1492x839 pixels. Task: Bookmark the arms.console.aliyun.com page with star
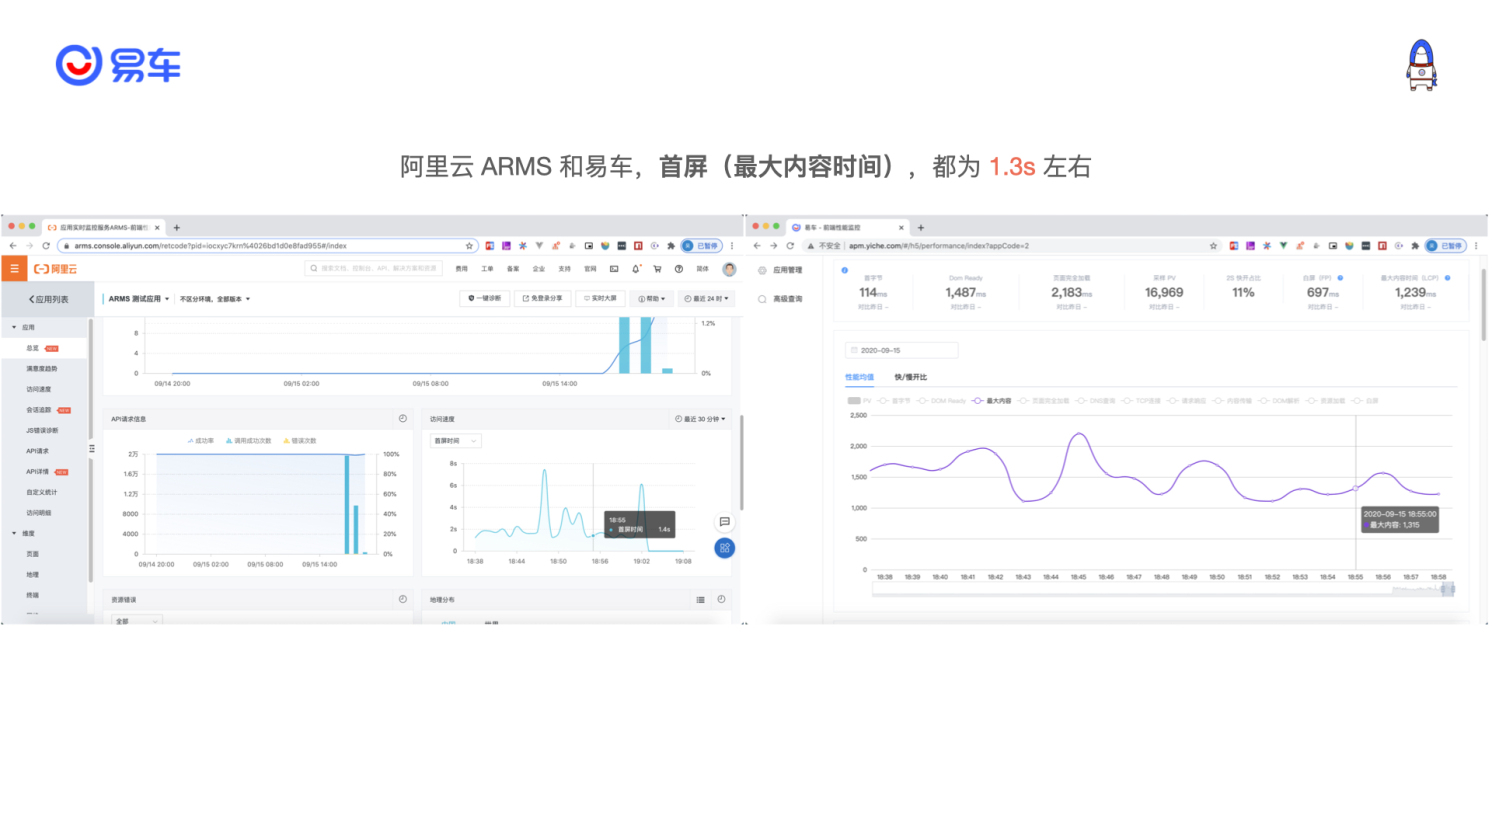coord(469,246)
